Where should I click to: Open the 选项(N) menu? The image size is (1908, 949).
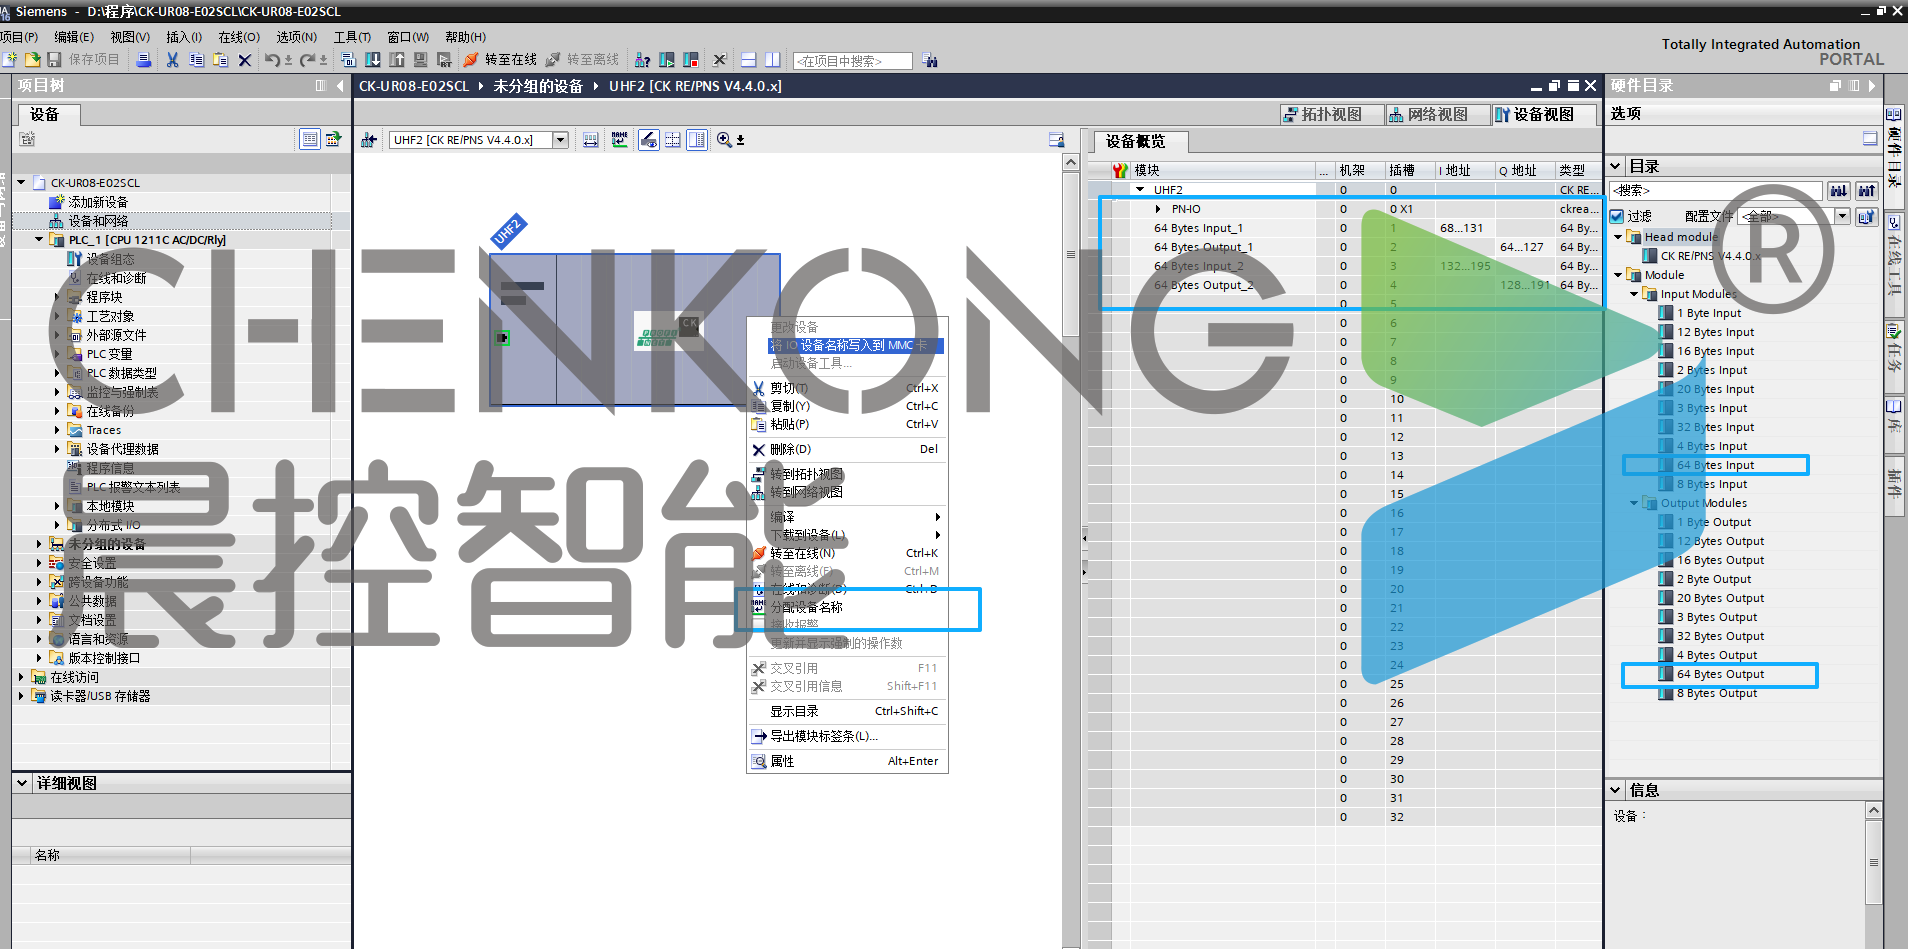[296, 37]
